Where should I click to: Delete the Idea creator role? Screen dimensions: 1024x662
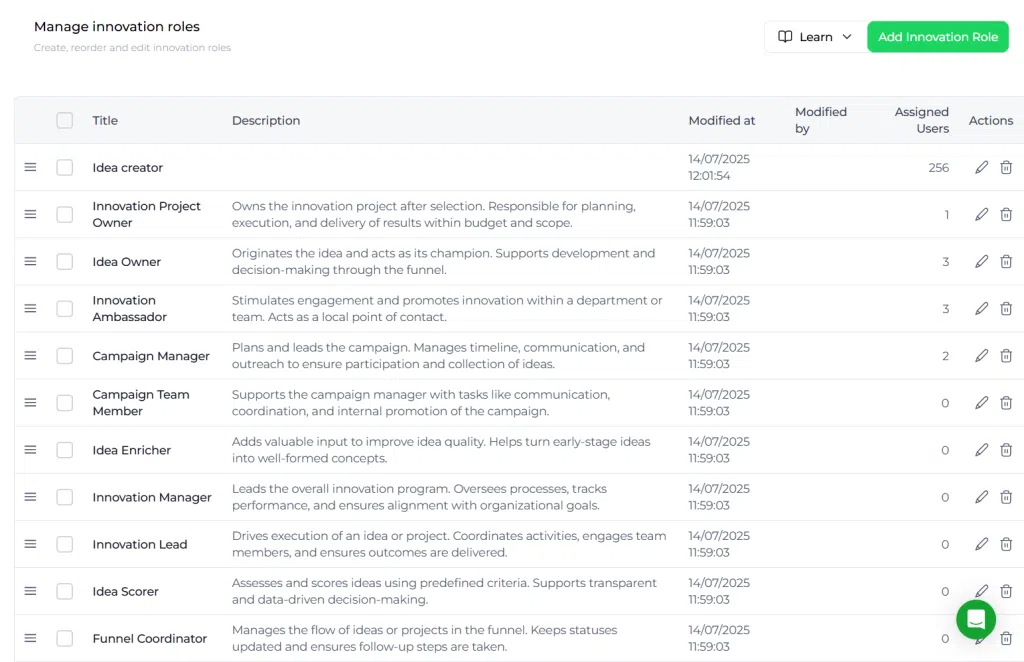click(x=1006, y=167)
